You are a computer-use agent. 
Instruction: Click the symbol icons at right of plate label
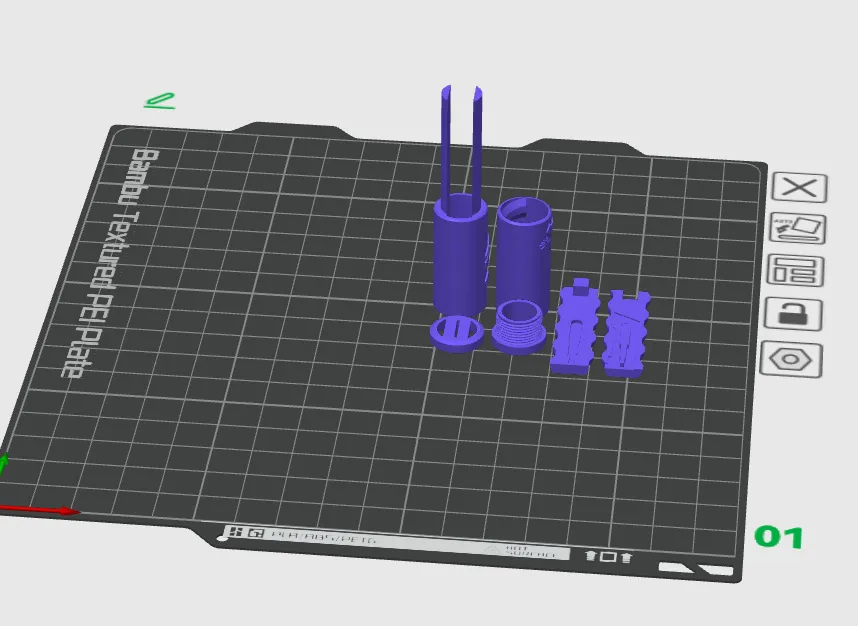pyautogui.click(x=608, y=556)
